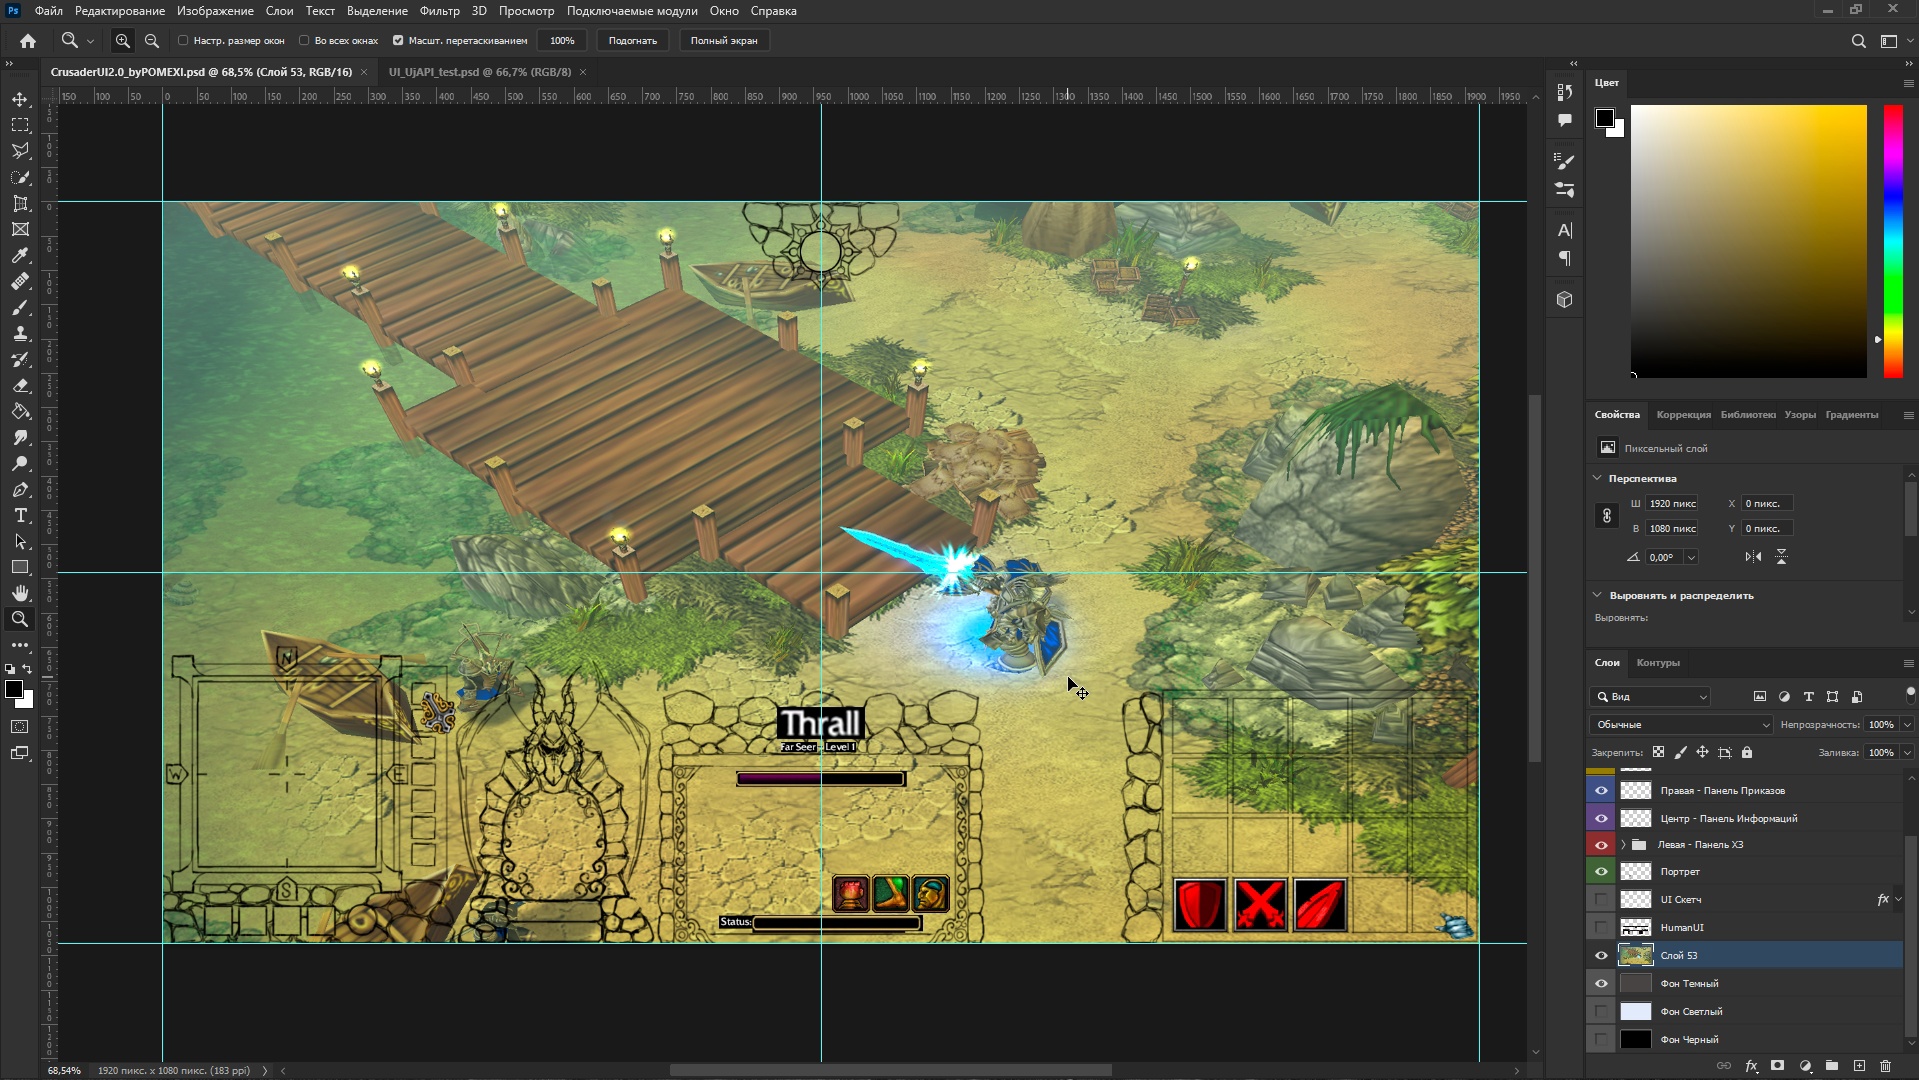Close the CrusaderUI2.0 document tab

tap(364, 72)
